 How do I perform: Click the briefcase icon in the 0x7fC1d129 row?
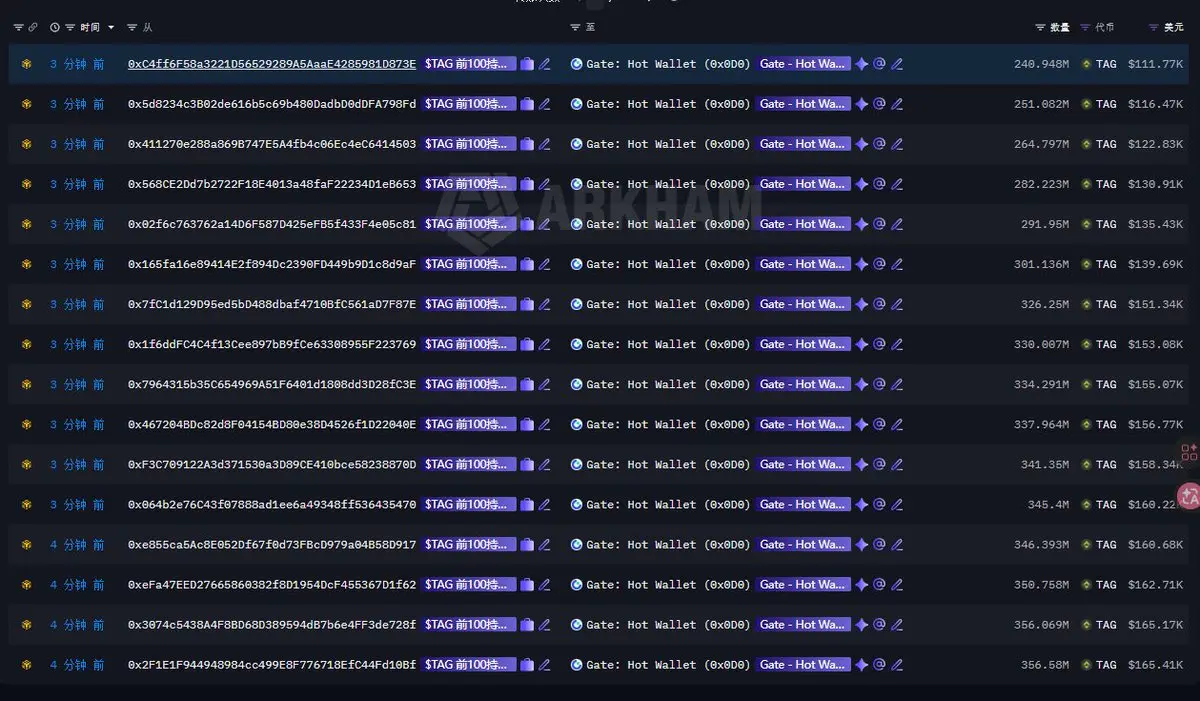click(527, 304)
